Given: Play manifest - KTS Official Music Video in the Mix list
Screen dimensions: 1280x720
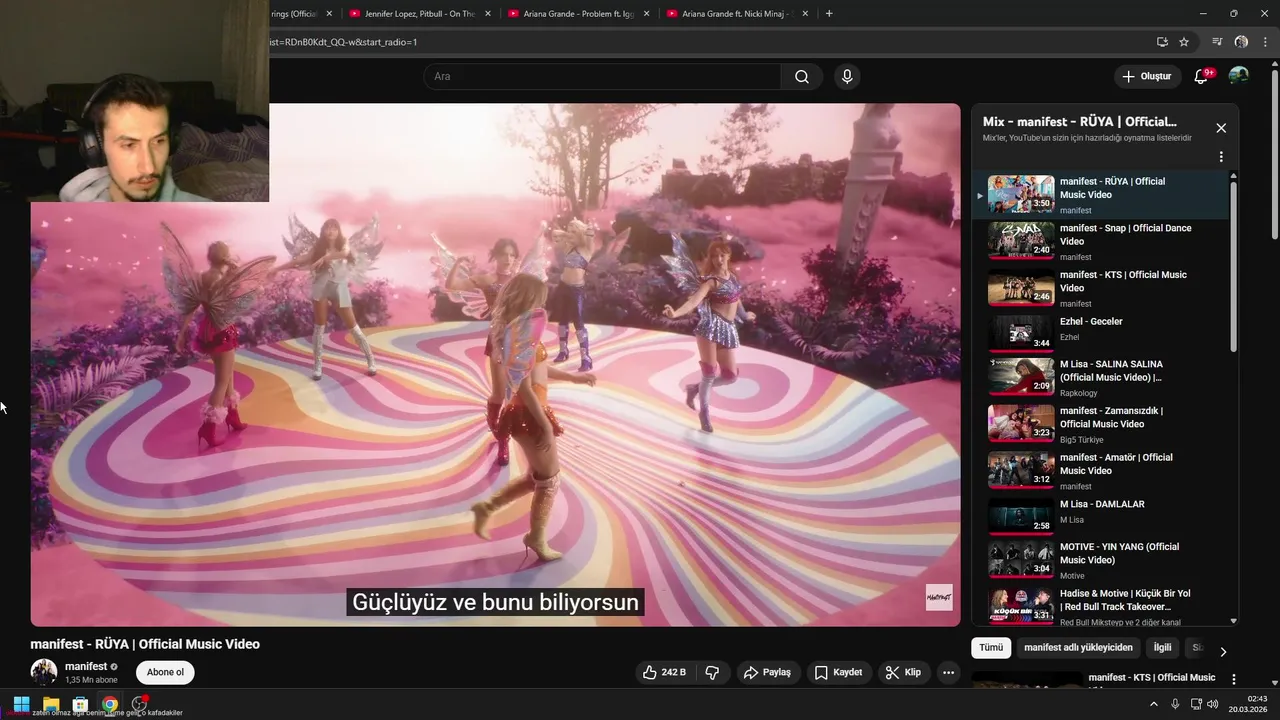Looking at the screenshot, I should pyautogui.click(x=1100, y=288).
